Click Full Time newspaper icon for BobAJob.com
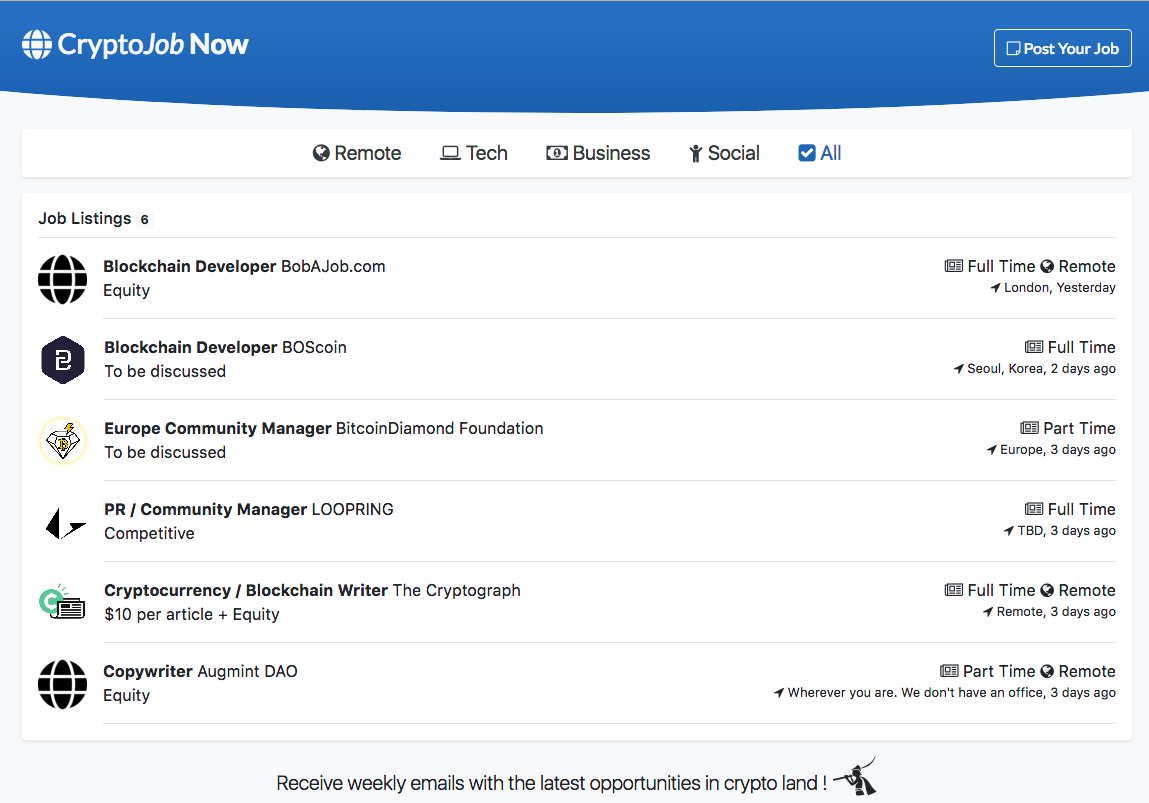Viewport: 1149px width, 803px height. coord(954,266)
